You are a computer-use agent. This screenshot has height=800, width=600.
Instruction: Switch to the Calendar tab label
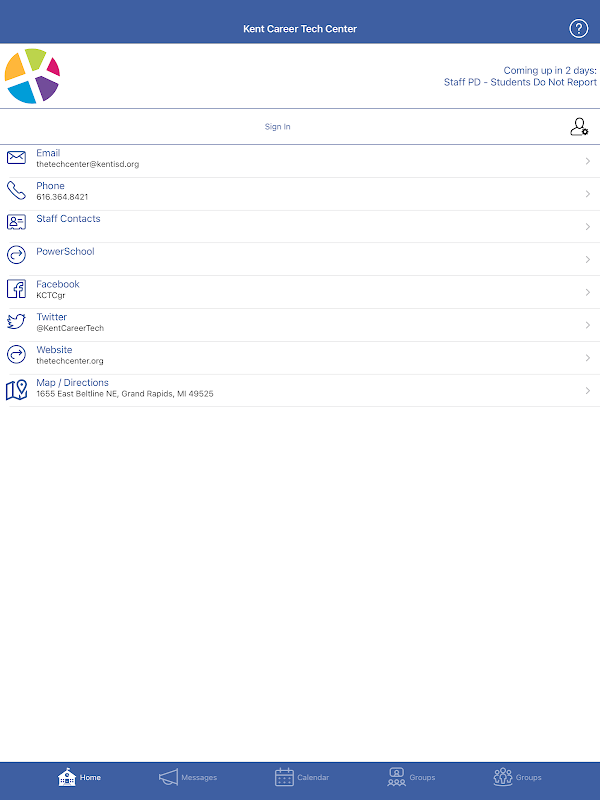tap(313, 778)
